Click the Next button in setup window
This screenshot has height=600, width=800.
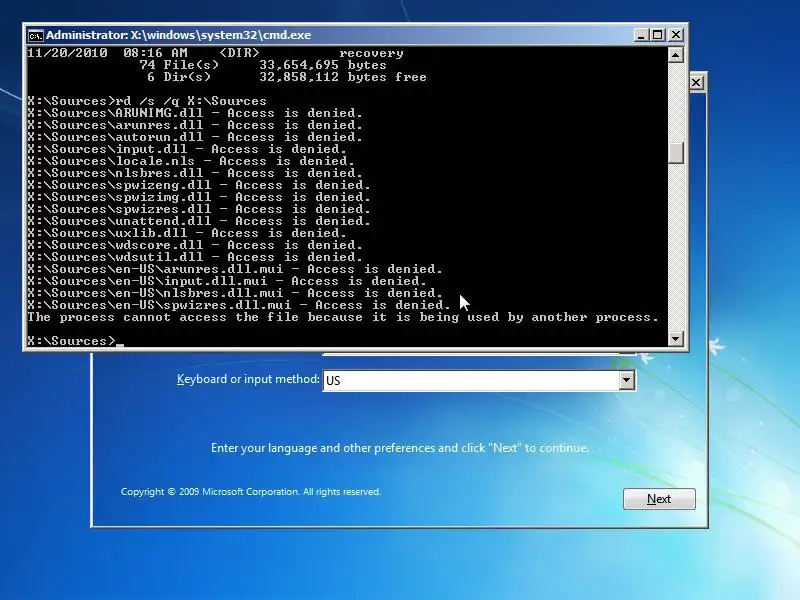tap(659, 498)
